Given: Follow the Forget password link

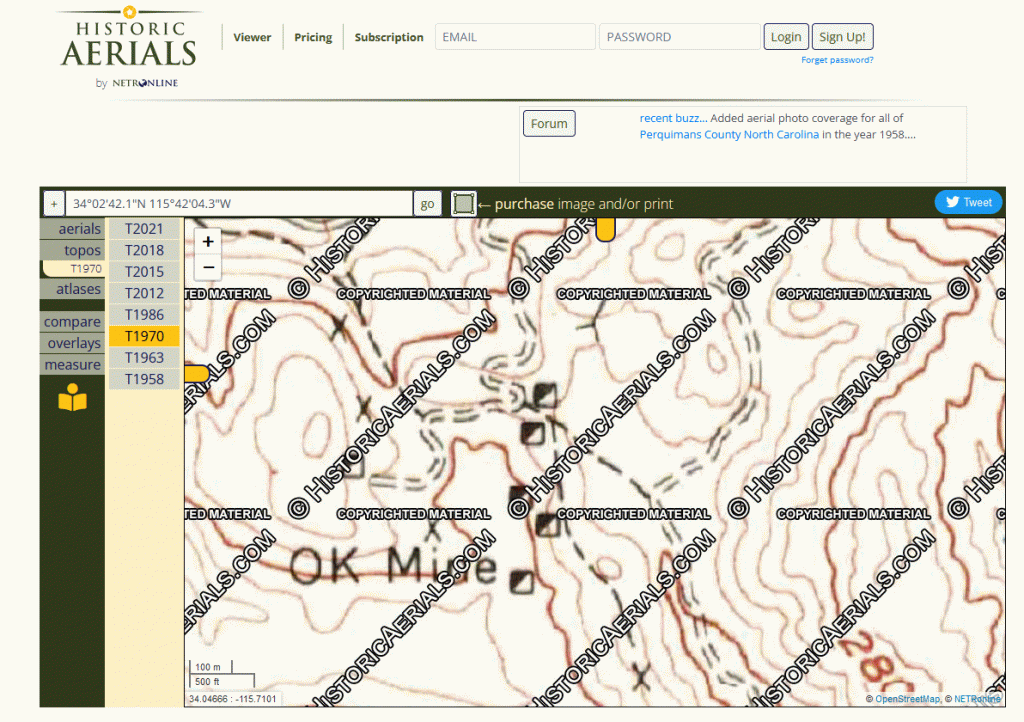Looking at the screenshot, I should click(x=837, y=60).
